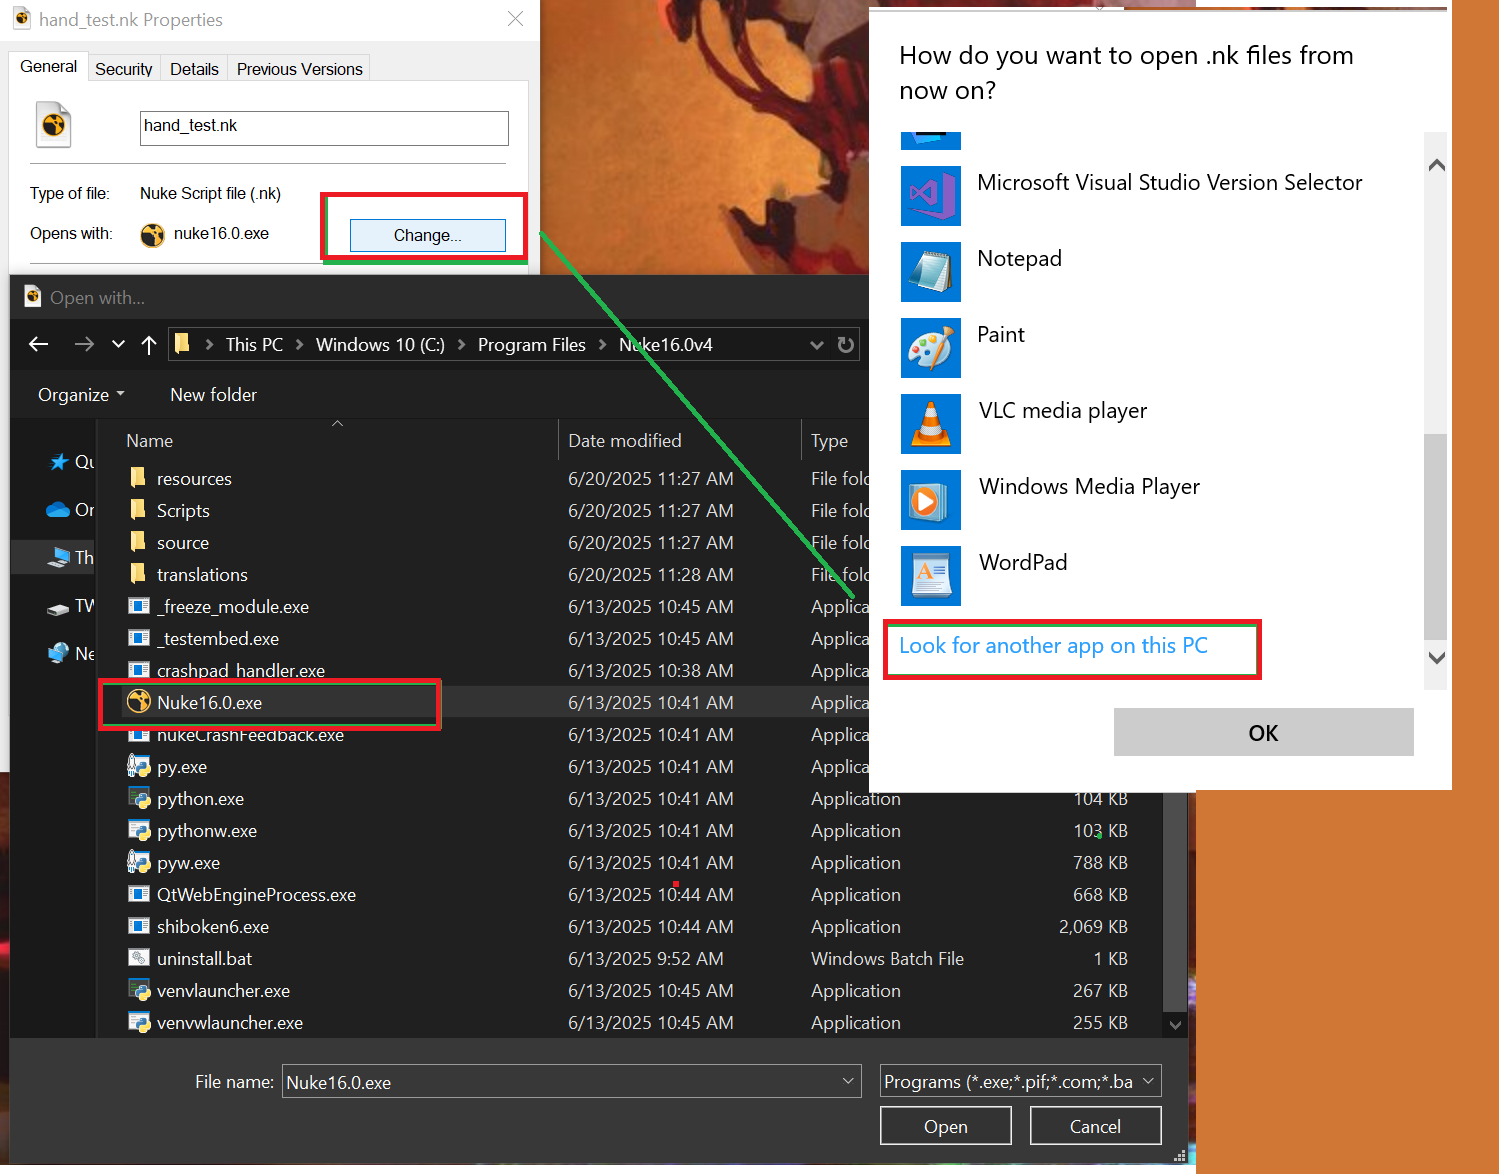Image resolution: width=1499 pixels, height=1174 pixels.
Task: Switch to the Details tab
Action: (x=194, y=69)
